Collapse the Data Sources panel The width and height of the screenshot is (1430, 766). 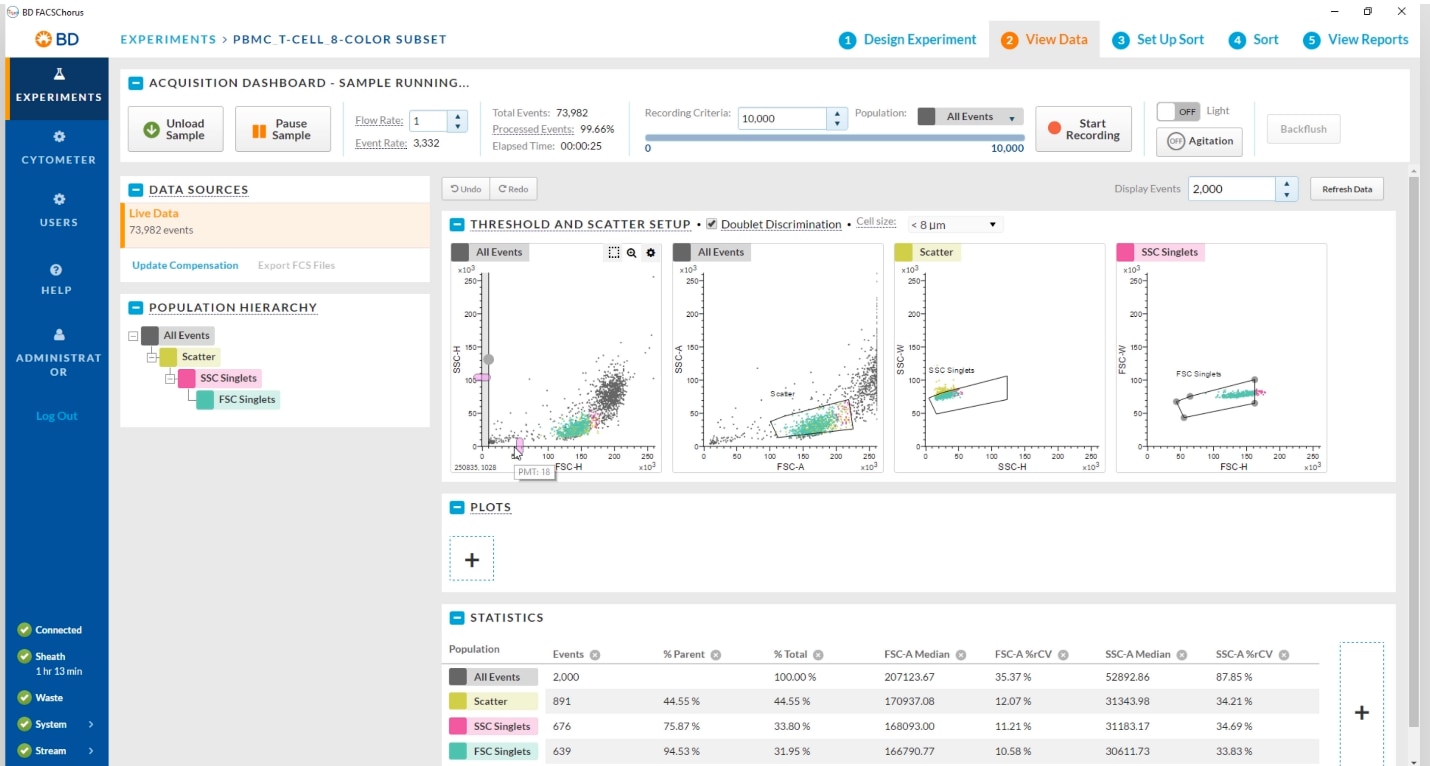[136, 189]
